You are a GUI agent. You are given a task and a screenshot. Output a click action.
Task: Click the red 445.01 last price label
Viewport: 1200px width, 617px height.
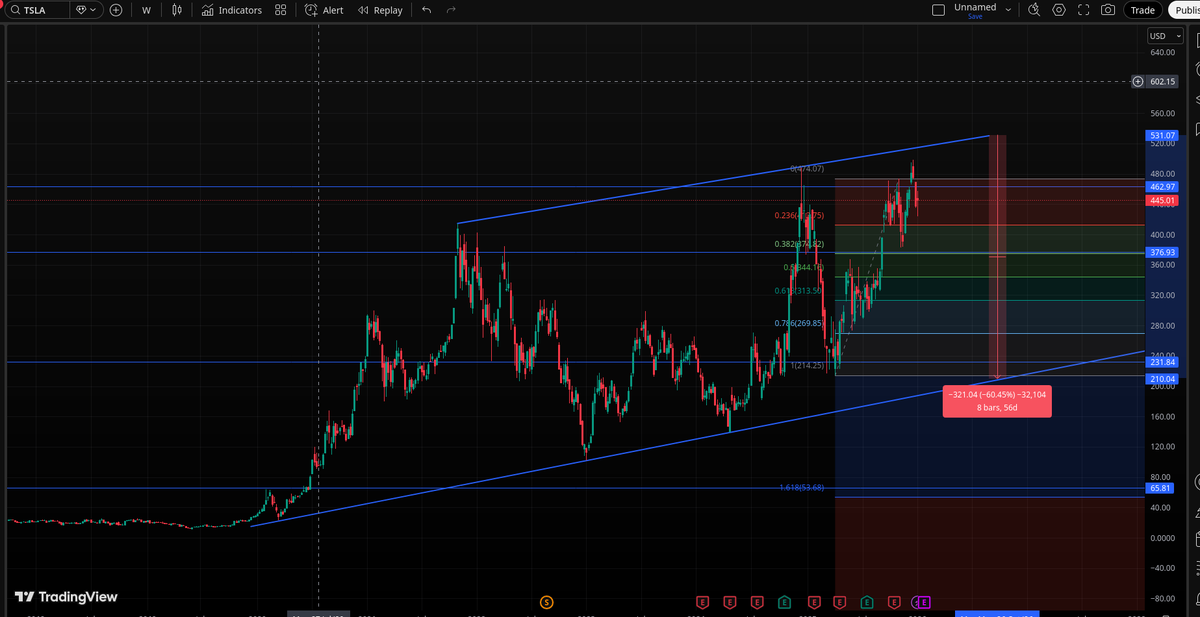point(1163,201)
